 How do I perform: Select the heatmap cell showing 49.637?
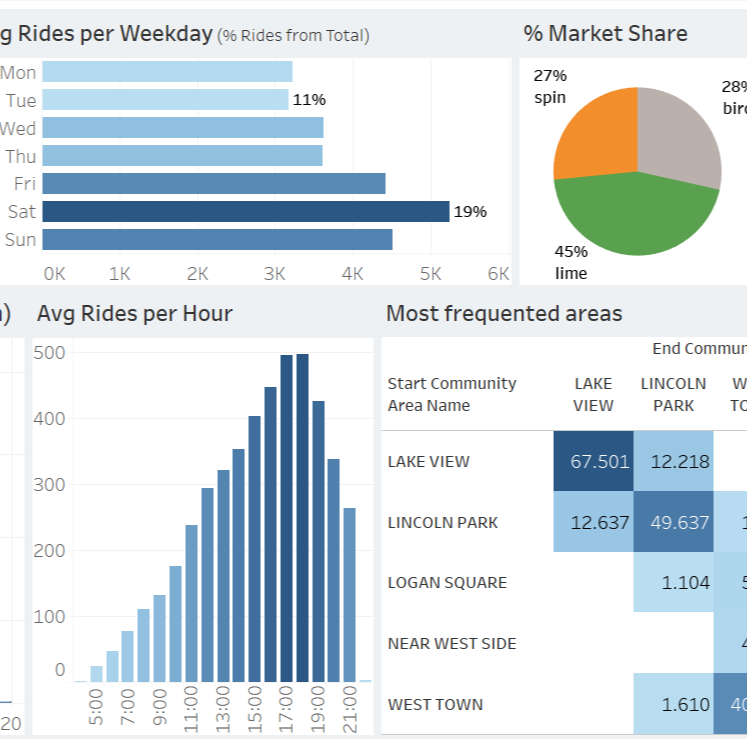tap(673, 522)
